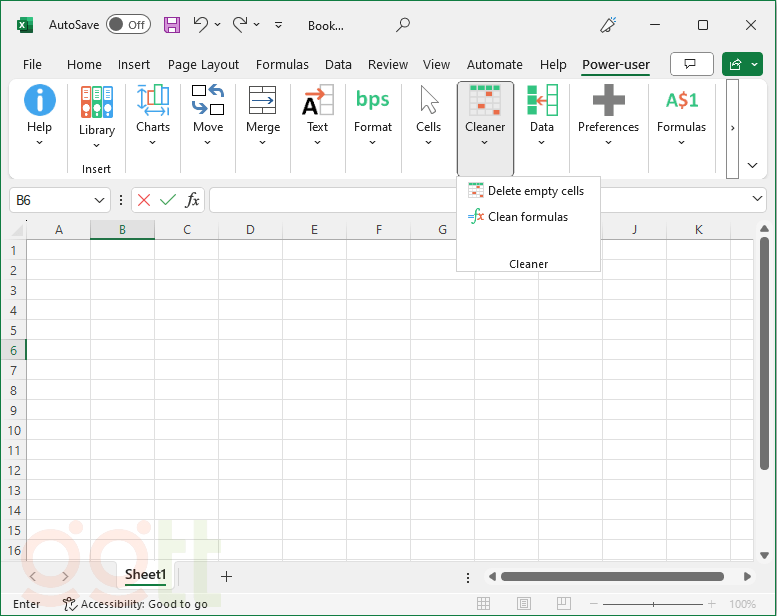Toggle the AutoSave switch

pos(128,25)
